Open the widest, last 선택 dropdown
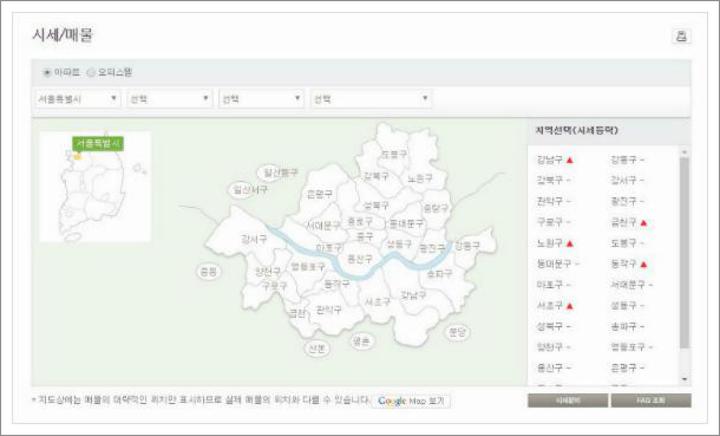Screen dimensions: 720x436 coord(371,99)
